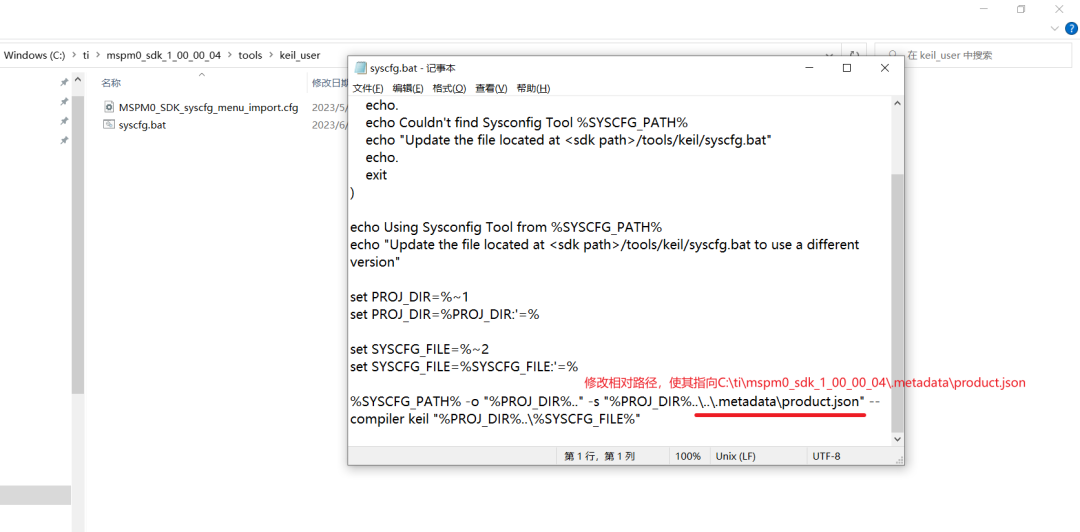This screenshot has width=1080, height=532.
Task: Click the .metadata\product.json path text
Action: 786,401
